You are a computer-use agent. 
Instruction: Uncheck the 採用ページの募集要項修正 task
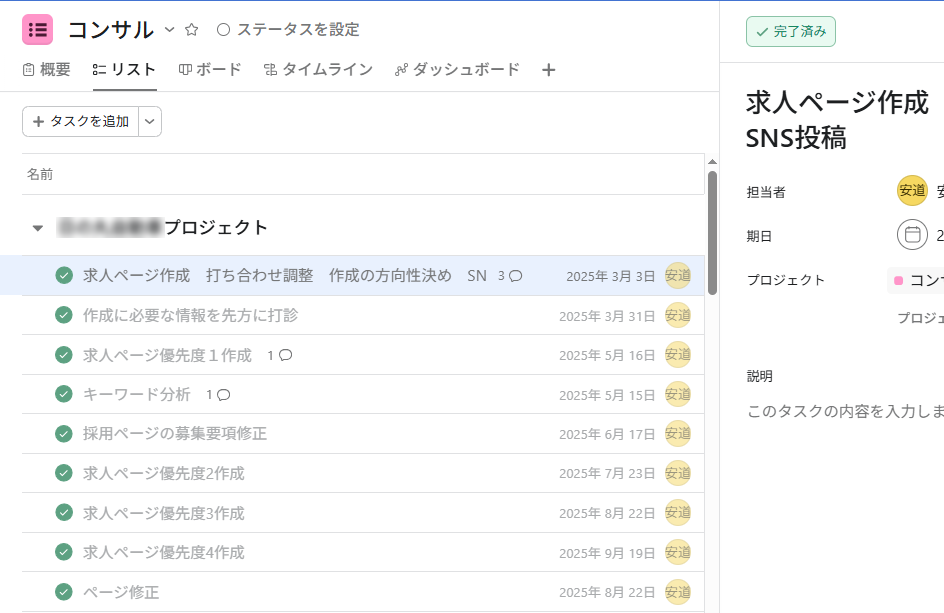64,434
